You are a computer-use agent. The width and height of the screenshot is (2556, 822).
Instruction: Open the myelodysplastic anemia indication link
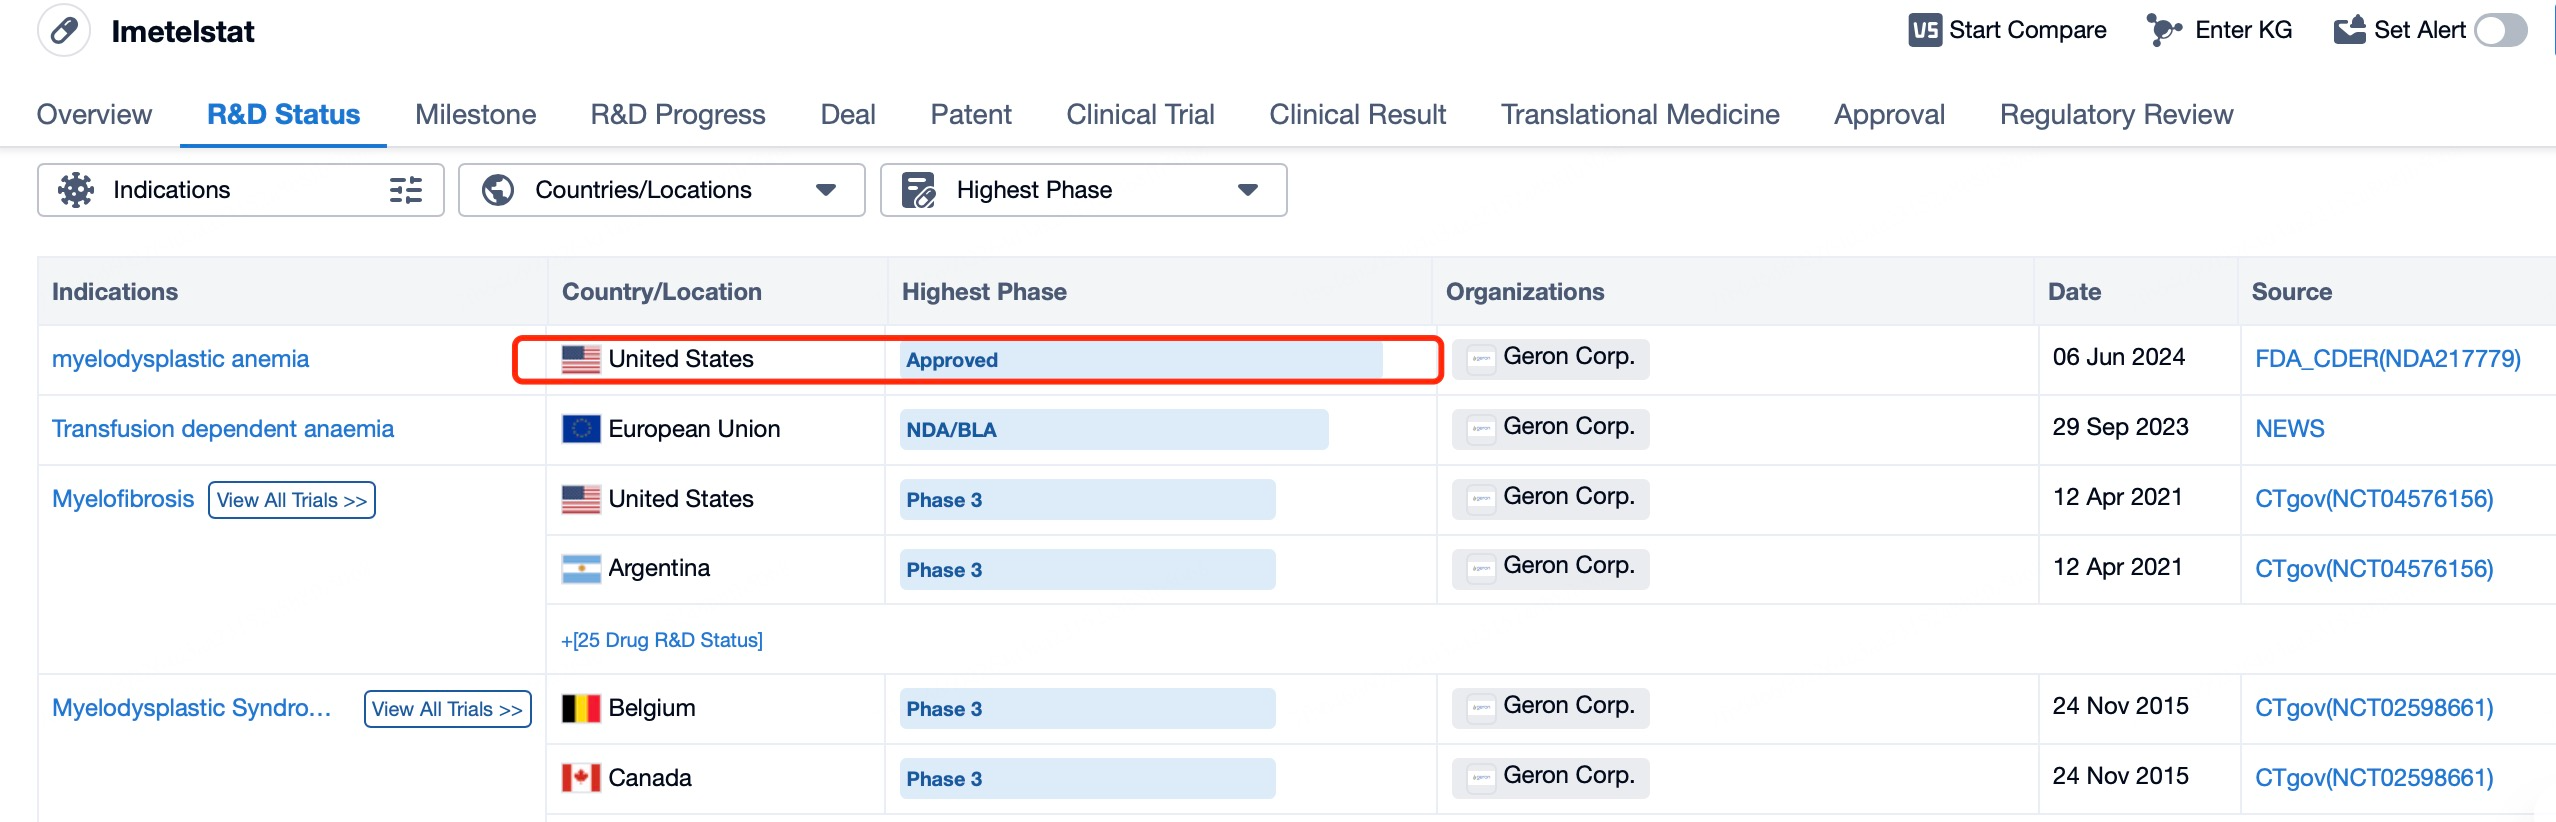180,359
